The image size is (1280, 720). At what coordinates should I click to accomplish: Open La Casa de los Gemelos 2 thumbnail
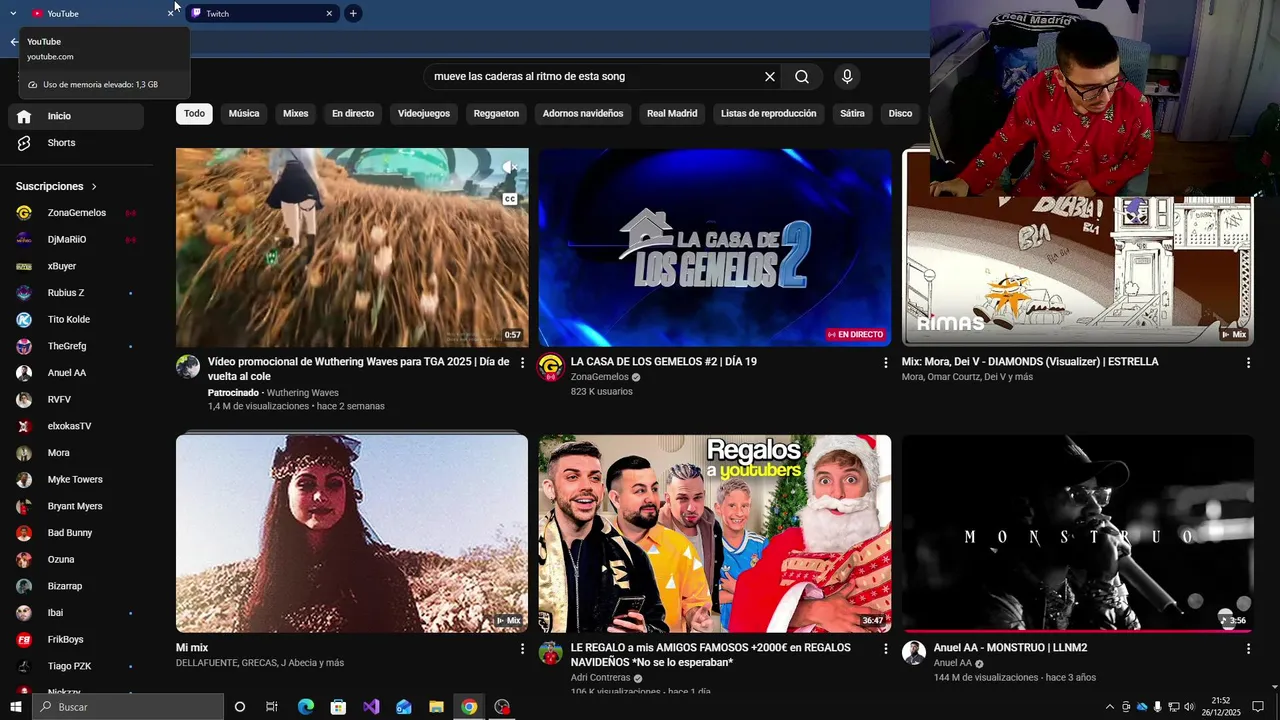715,247
